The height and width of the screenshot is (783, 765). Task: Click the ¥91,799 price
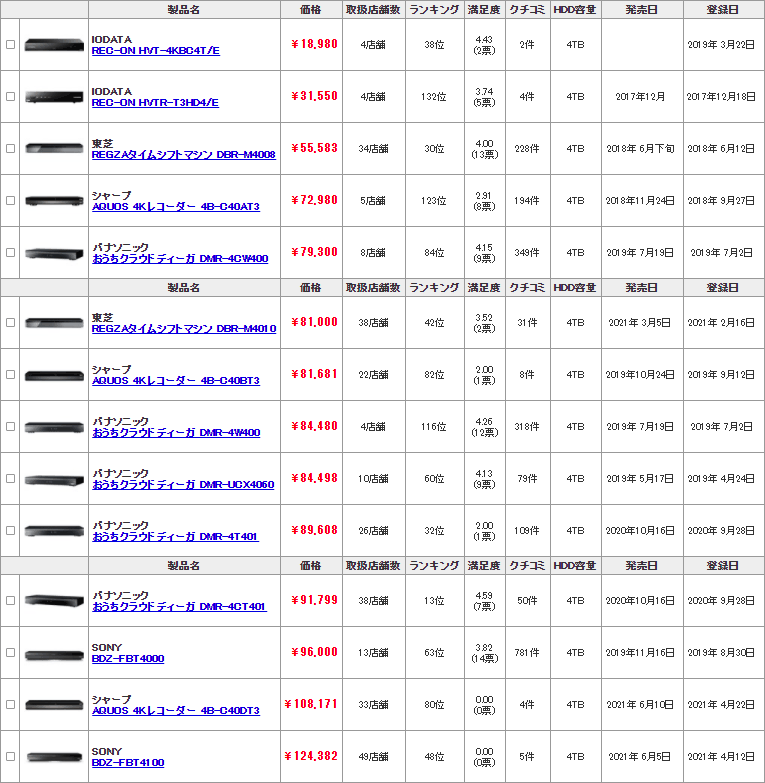tap(314, 600)
